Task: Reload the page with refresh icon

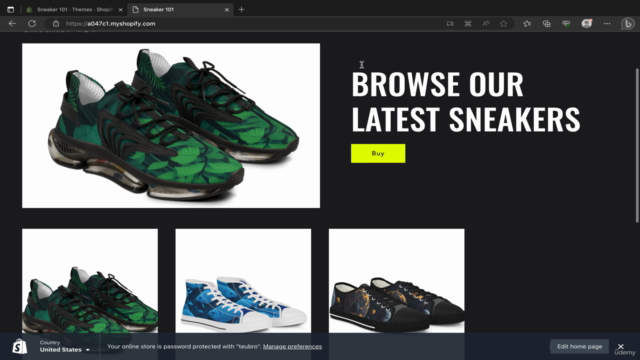Action: (32, 24)
